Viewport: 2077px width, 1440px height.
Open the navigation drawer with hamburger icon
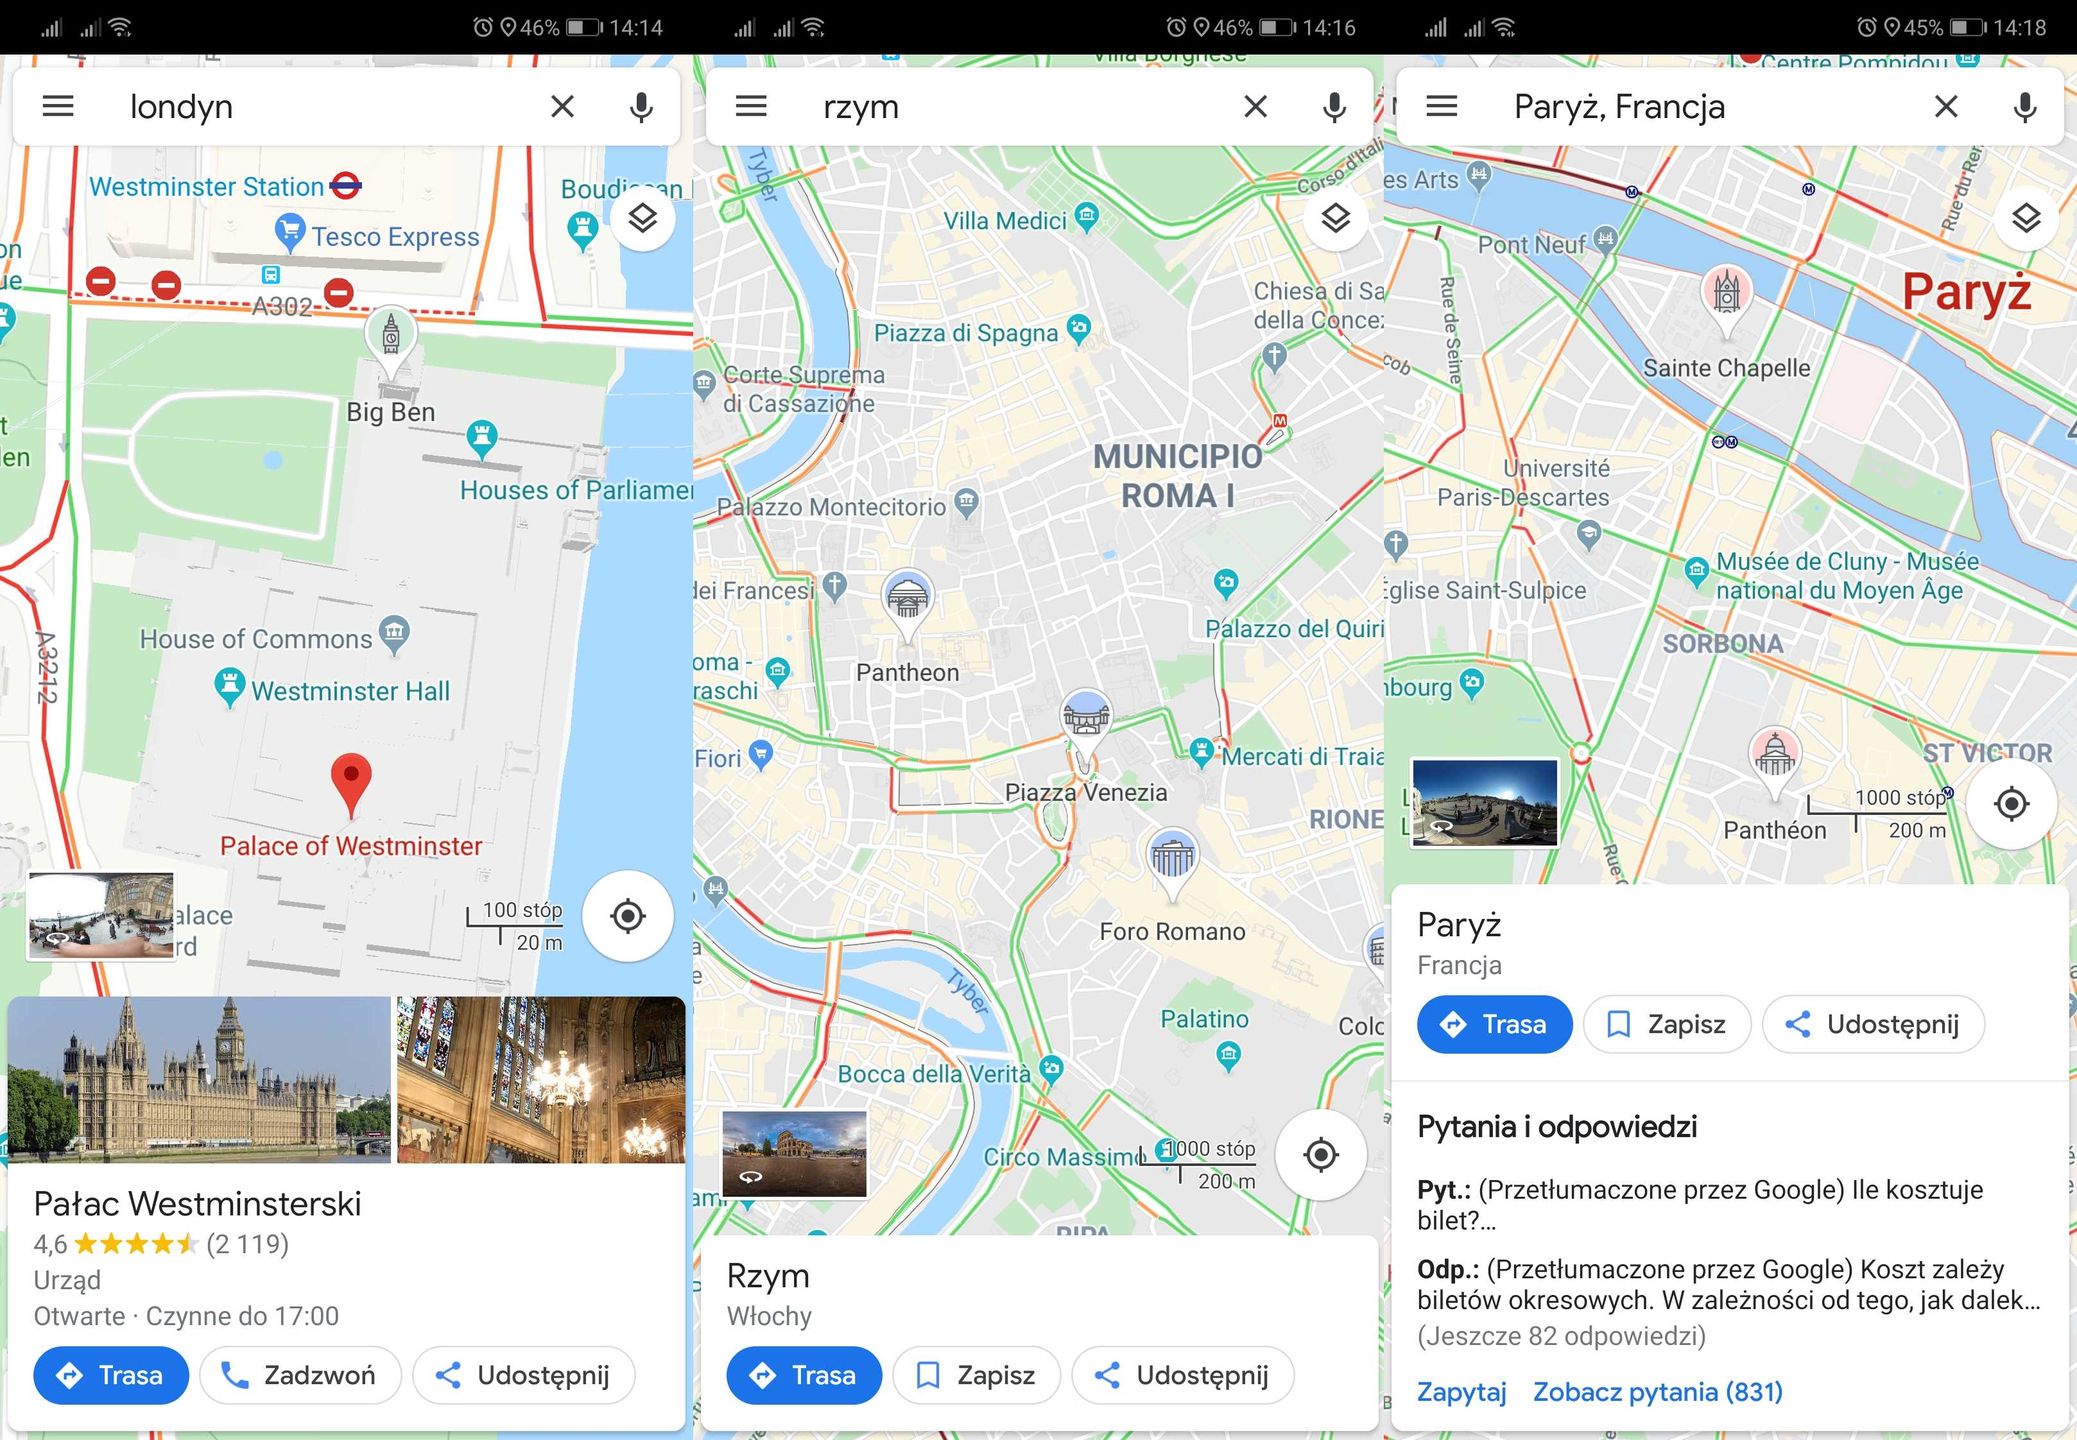click(x=58, y=106)
